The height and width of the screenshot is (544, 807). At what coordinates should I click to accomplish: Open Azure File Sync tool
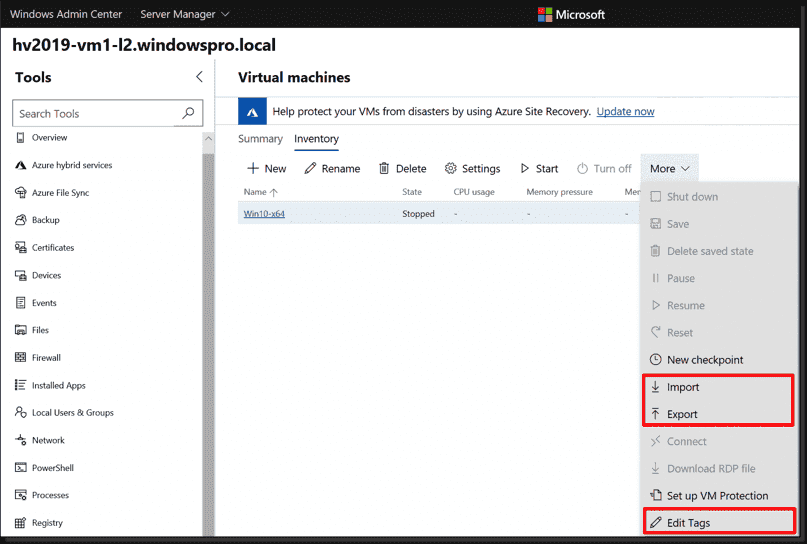coord(52,192)
